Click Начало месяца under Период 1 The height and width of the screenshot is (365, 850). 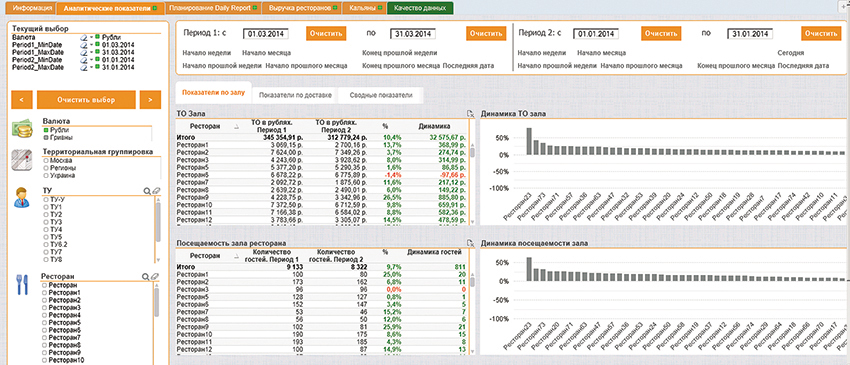[266, 53]
